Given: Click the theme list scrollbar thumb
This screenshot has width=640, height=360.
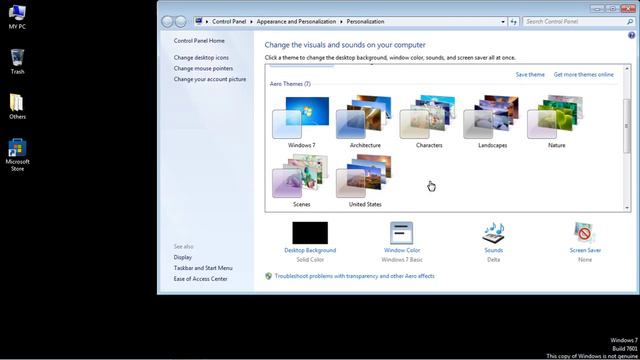Looking at the screenshot, I should [627, 126].
